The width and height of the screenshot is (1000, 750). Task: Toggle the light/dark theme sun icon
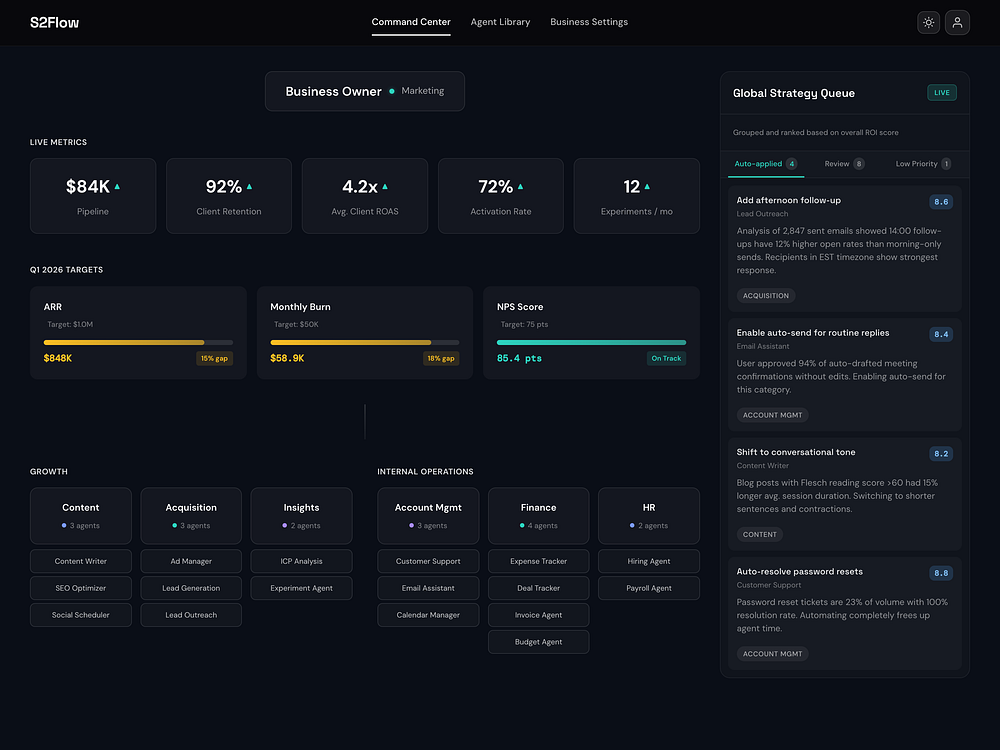[928, 22]
